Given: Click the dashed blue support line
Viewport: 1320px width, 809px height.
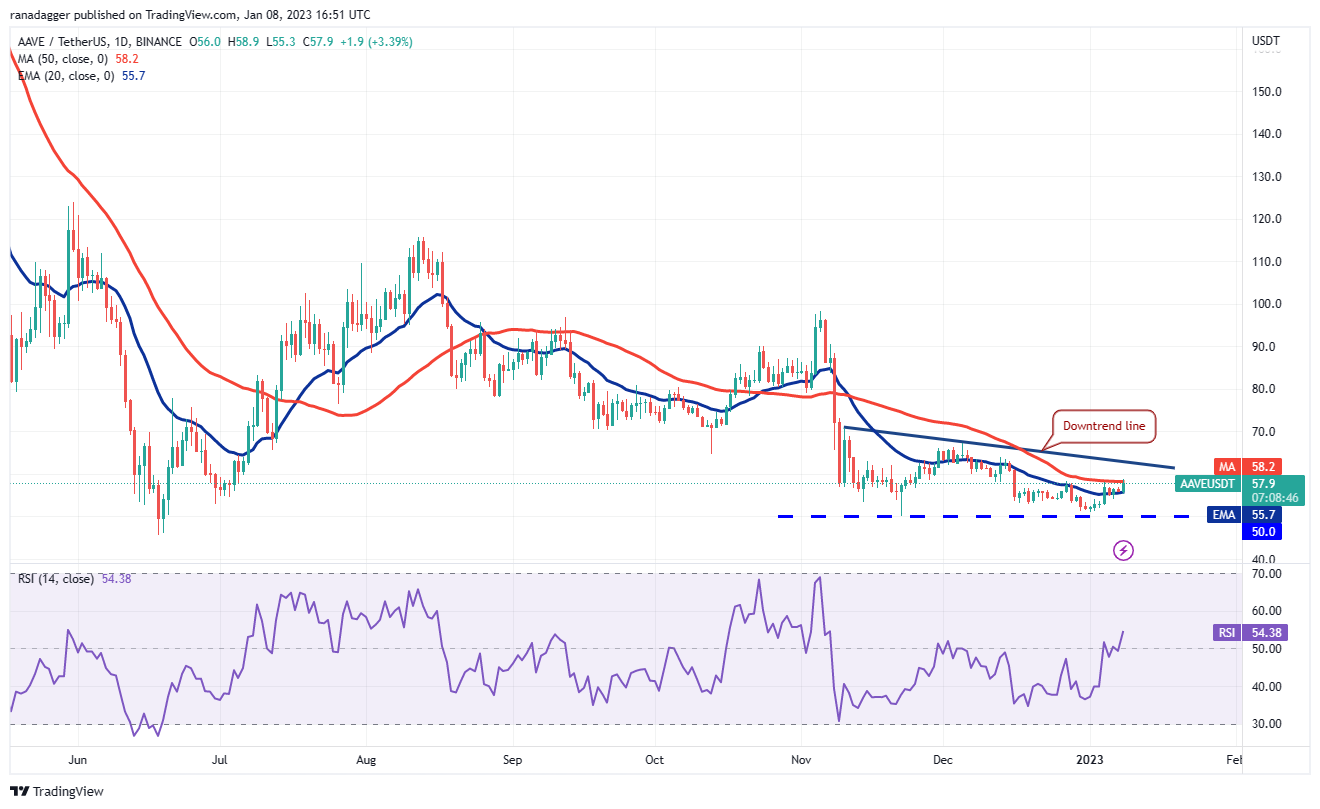Looking at the screenshot, I should [950, 516].
